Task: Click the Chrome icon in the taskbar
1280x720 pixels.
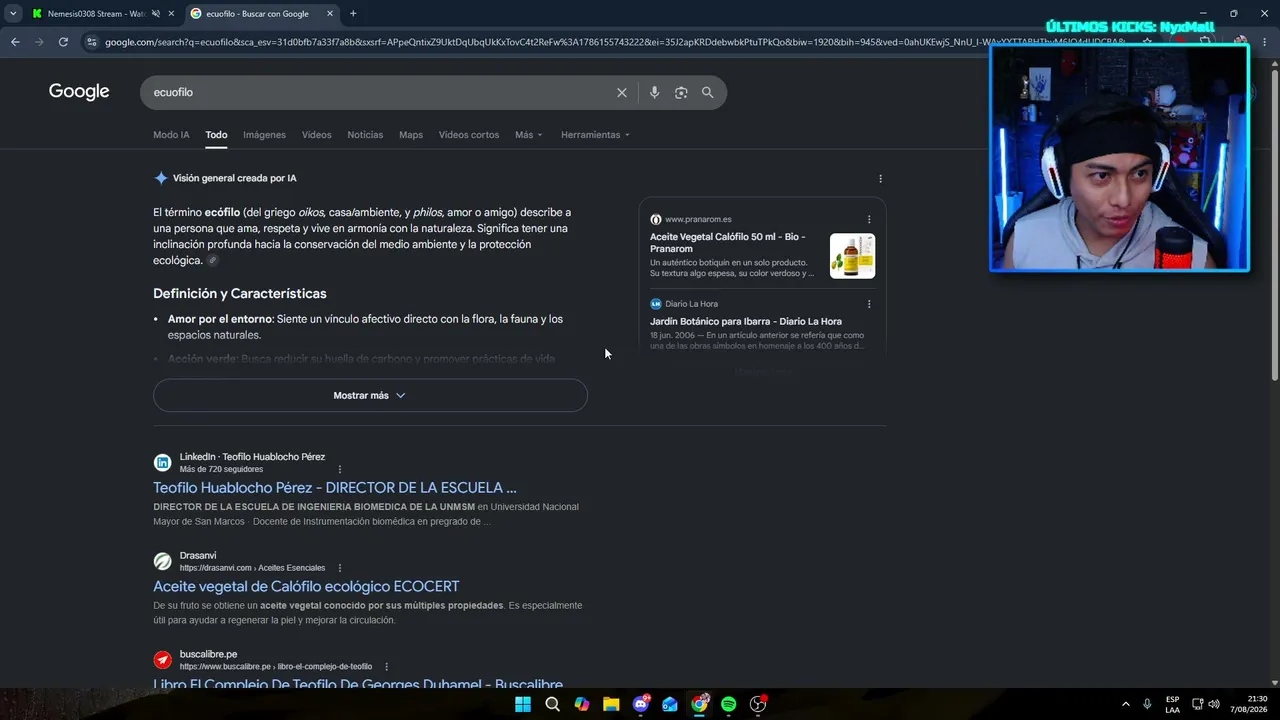Action: click(x=700, y=704)
